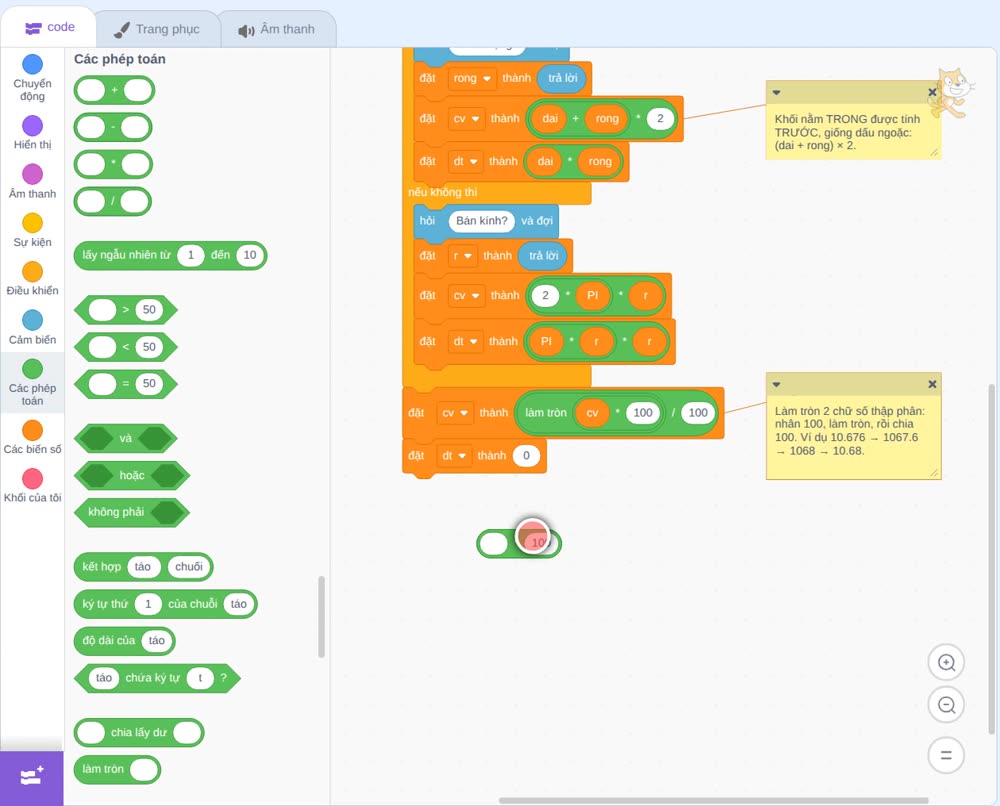Click the workspace horizontal scrollbar

pyautogui.click(x=714, y=800)
